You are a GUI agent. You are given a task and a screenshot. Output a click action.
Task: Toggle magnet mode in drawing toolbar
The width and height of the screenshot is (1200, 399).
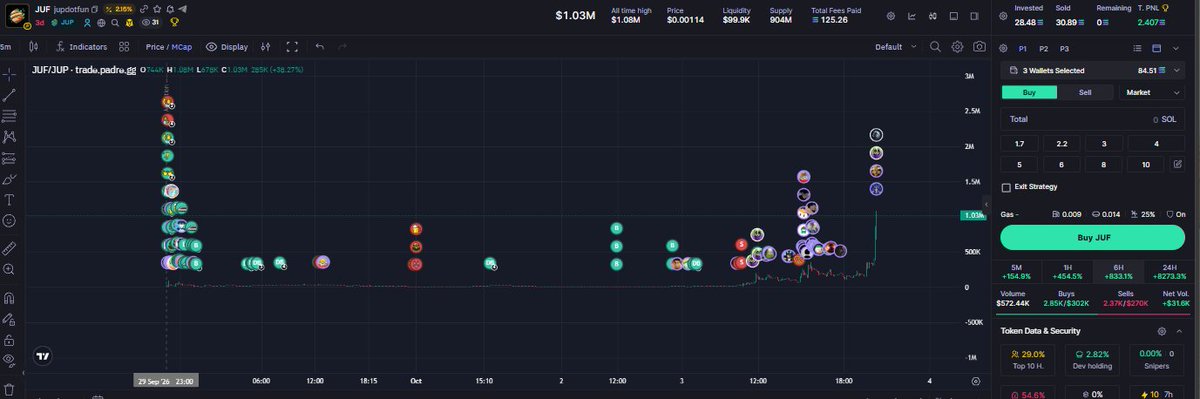tap(9, 297)
